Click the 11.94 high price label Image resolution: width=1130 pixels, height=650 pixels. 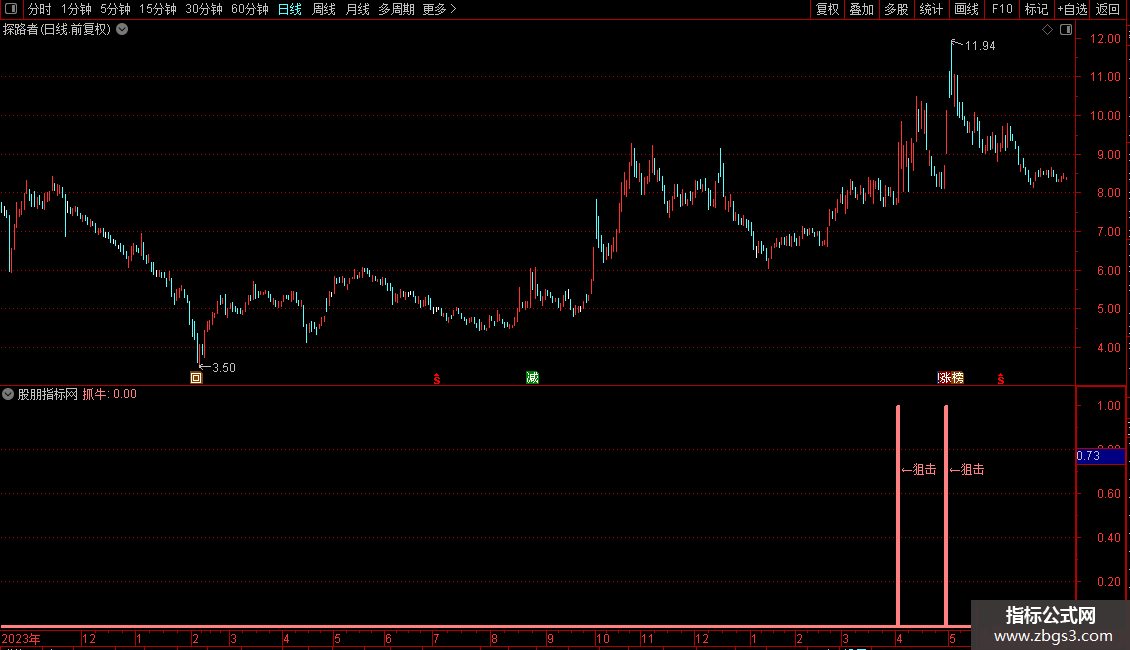[x=980, y=45]
